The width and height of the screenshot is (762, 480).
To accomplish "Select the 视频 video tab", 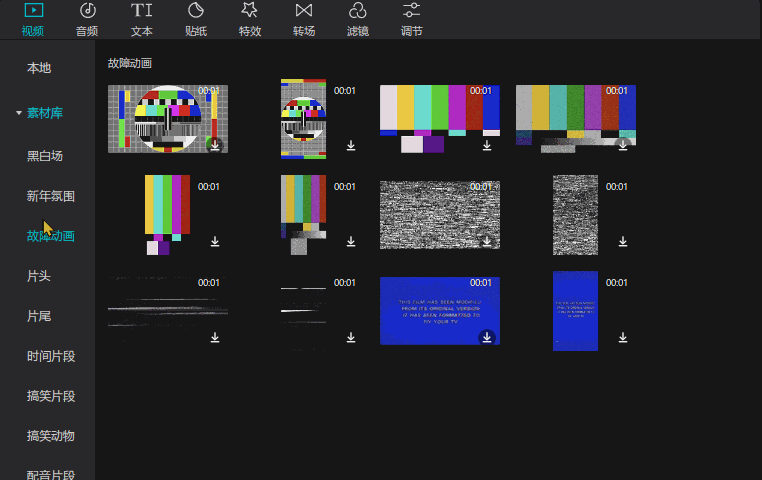I will coord(33,19).
